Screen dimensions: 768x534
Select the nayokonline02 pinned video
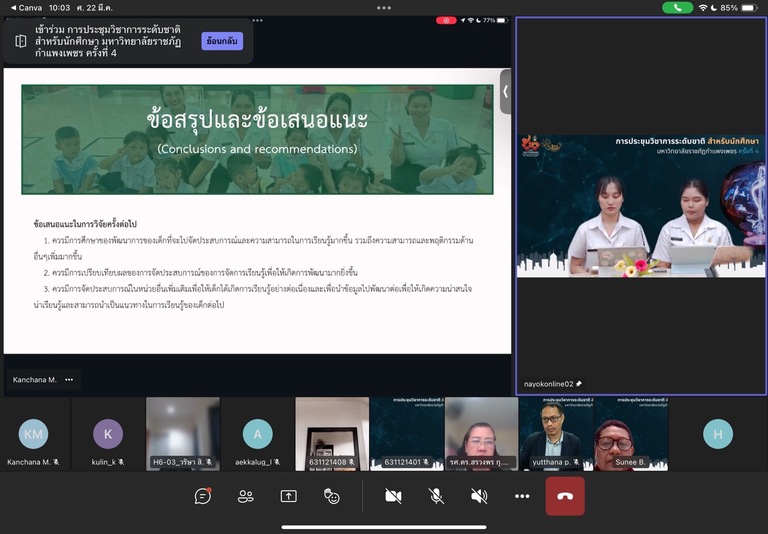click(641, 206)
